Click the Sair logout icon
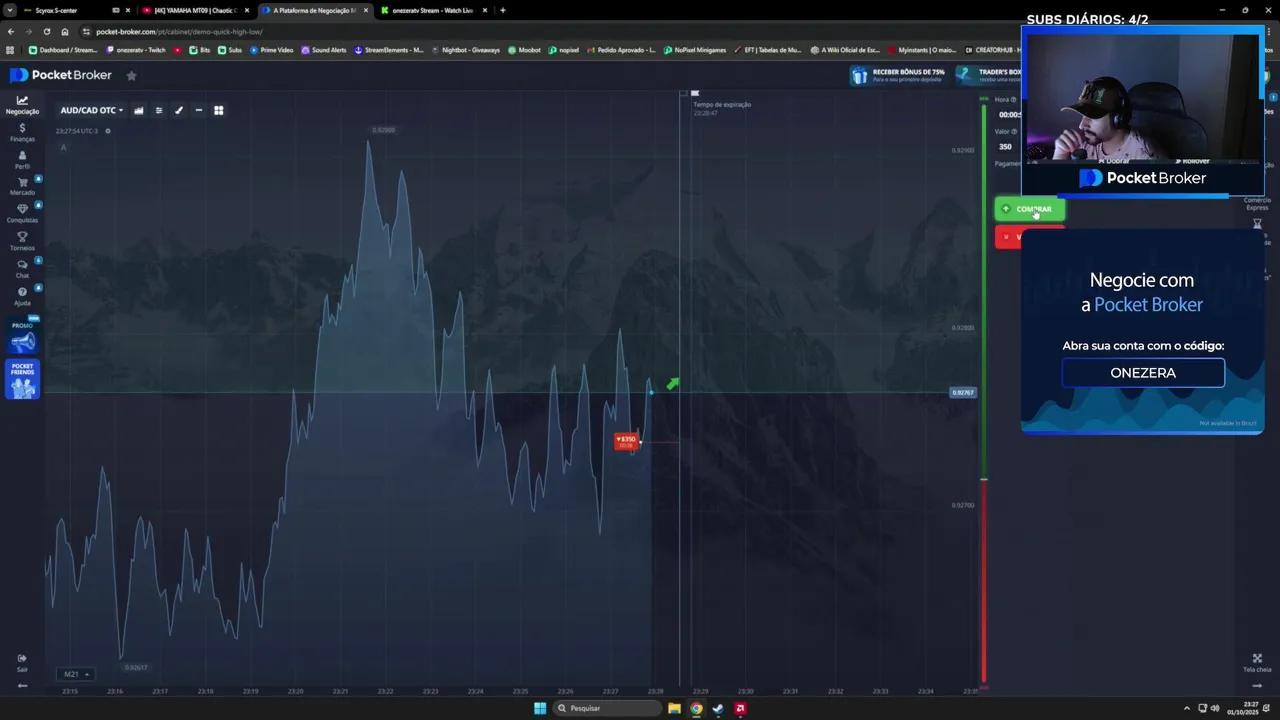 coord(22,663)
